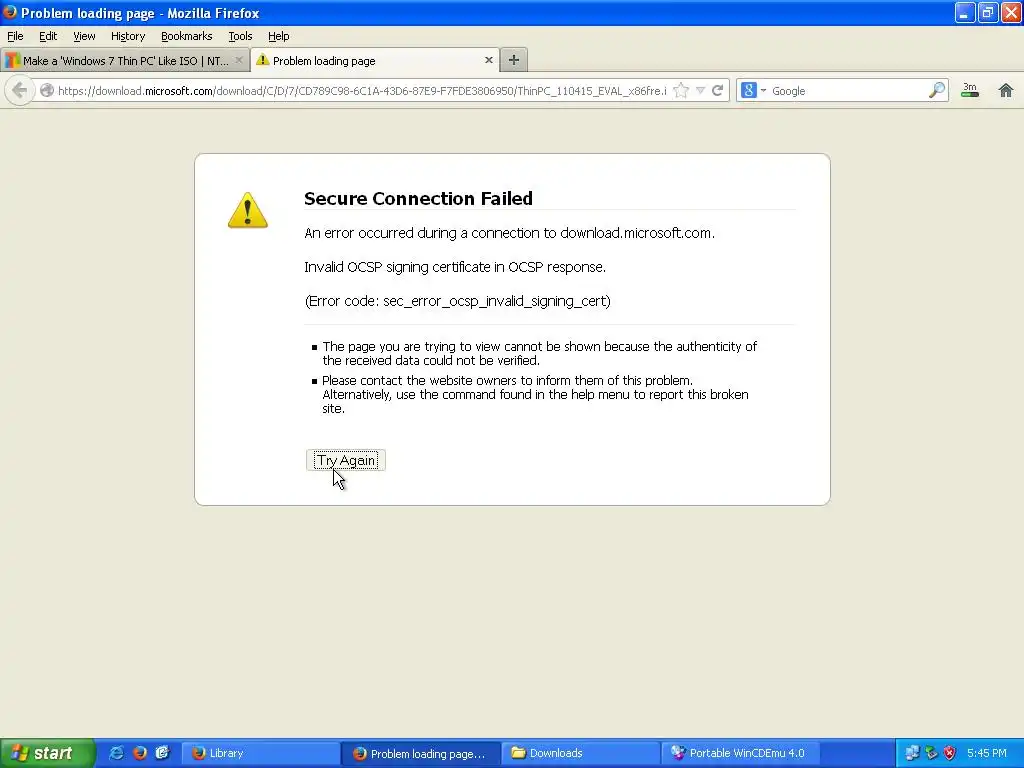Launch Internet Explorer from Quick Launch
1024x768 pixels.
pos(116,753)
